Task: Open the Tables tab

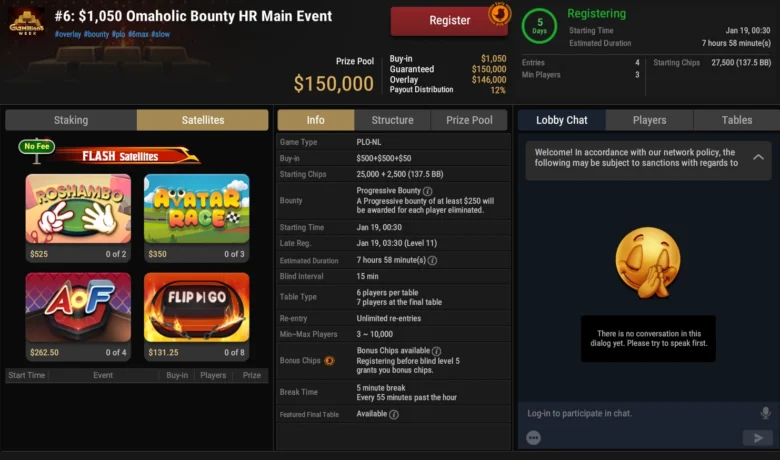Action: pyautogui.click(x=737, y=120)
